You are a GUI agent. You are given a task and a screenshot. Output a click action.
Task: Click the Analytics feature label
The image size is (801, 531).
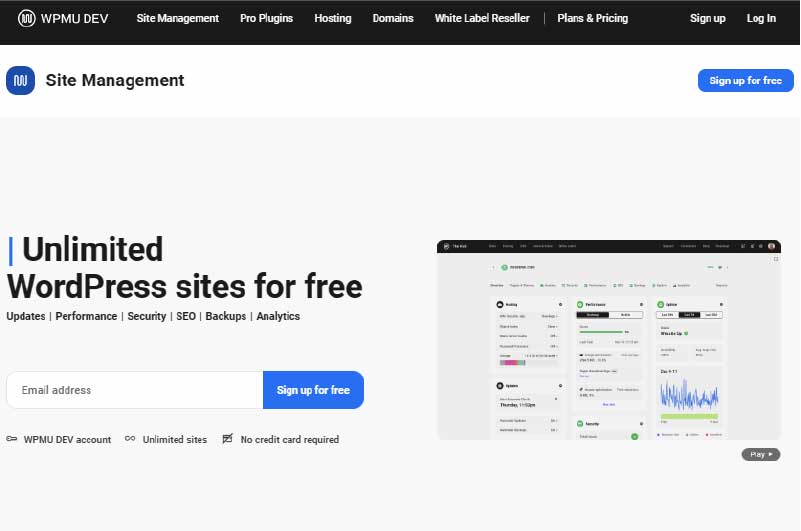[x=278, y=316]
